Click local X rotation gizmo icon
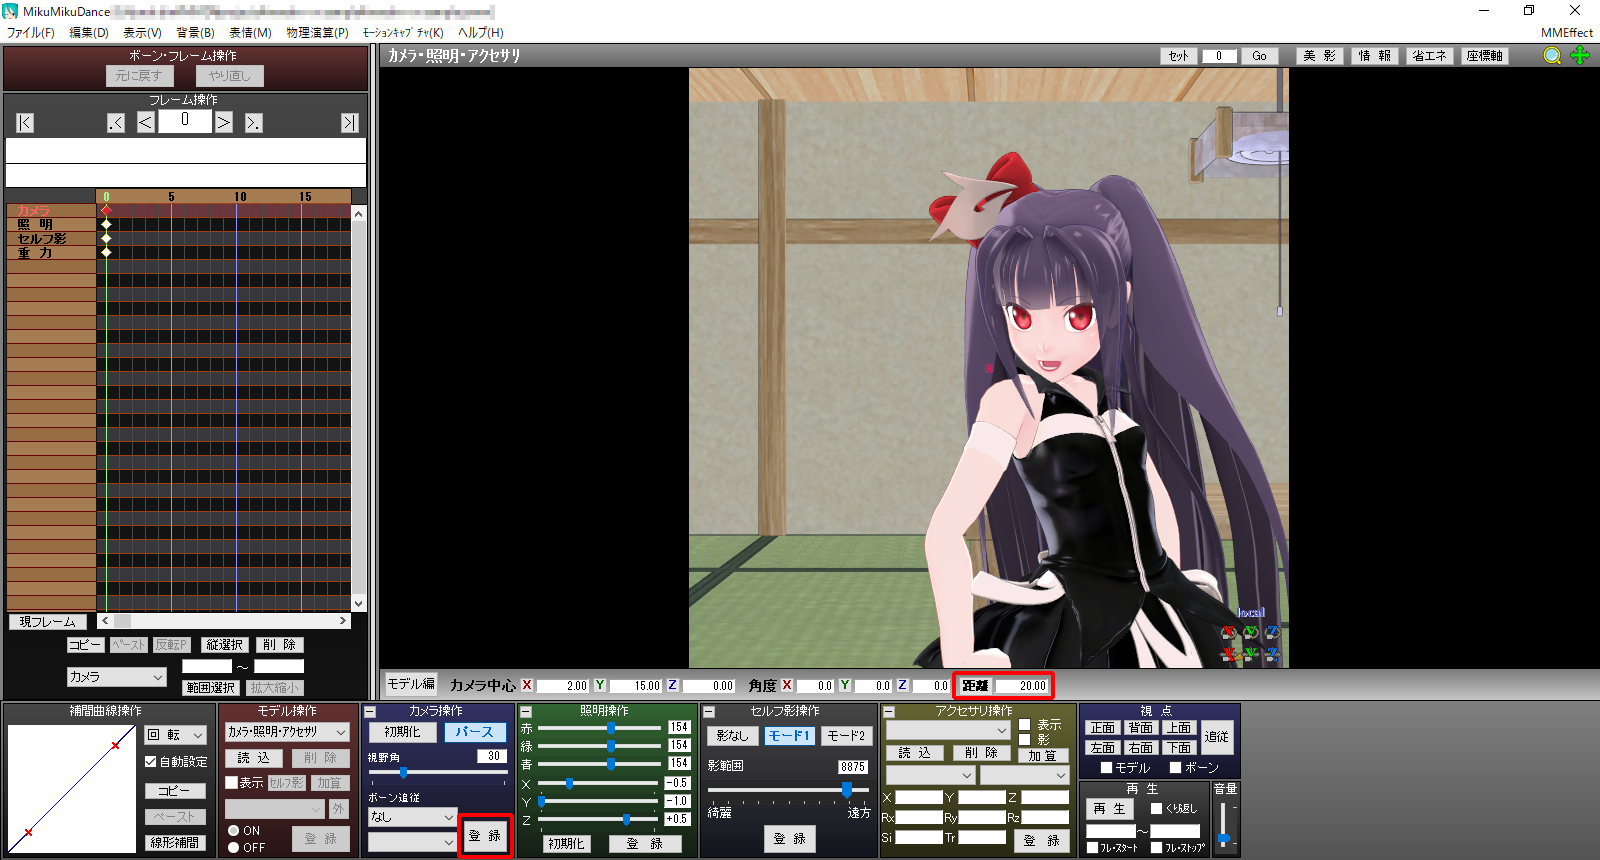The image size is (1600, 860). pyautogui.click(x=1229, y=632)
